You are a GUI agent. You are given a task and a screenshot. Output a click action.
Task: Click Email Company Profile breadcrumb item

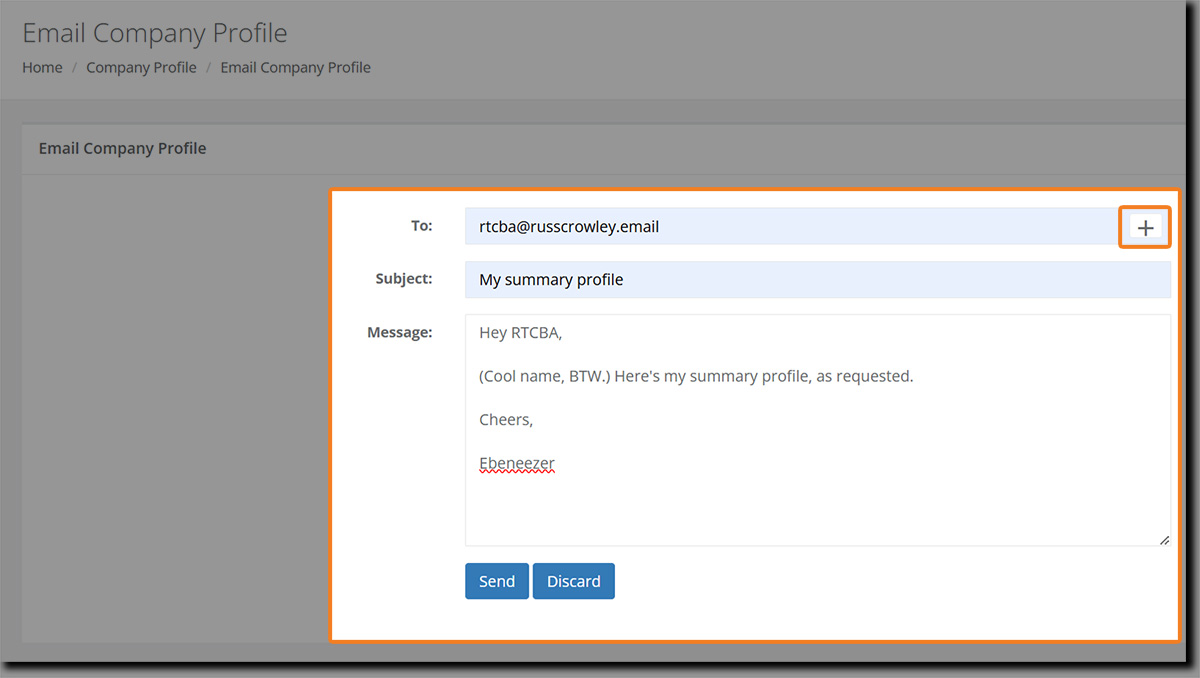click(295, 67)
